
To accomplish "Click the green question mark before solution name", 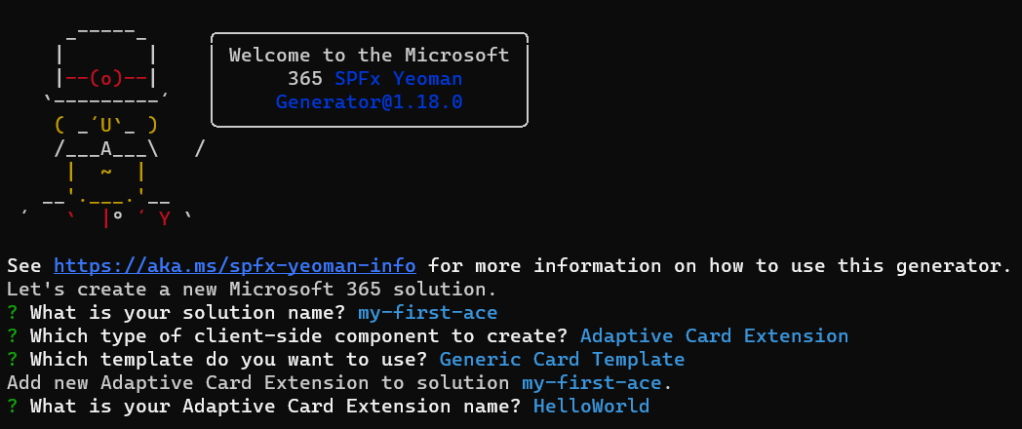I will pyautogui.click(x=12, y=313).
